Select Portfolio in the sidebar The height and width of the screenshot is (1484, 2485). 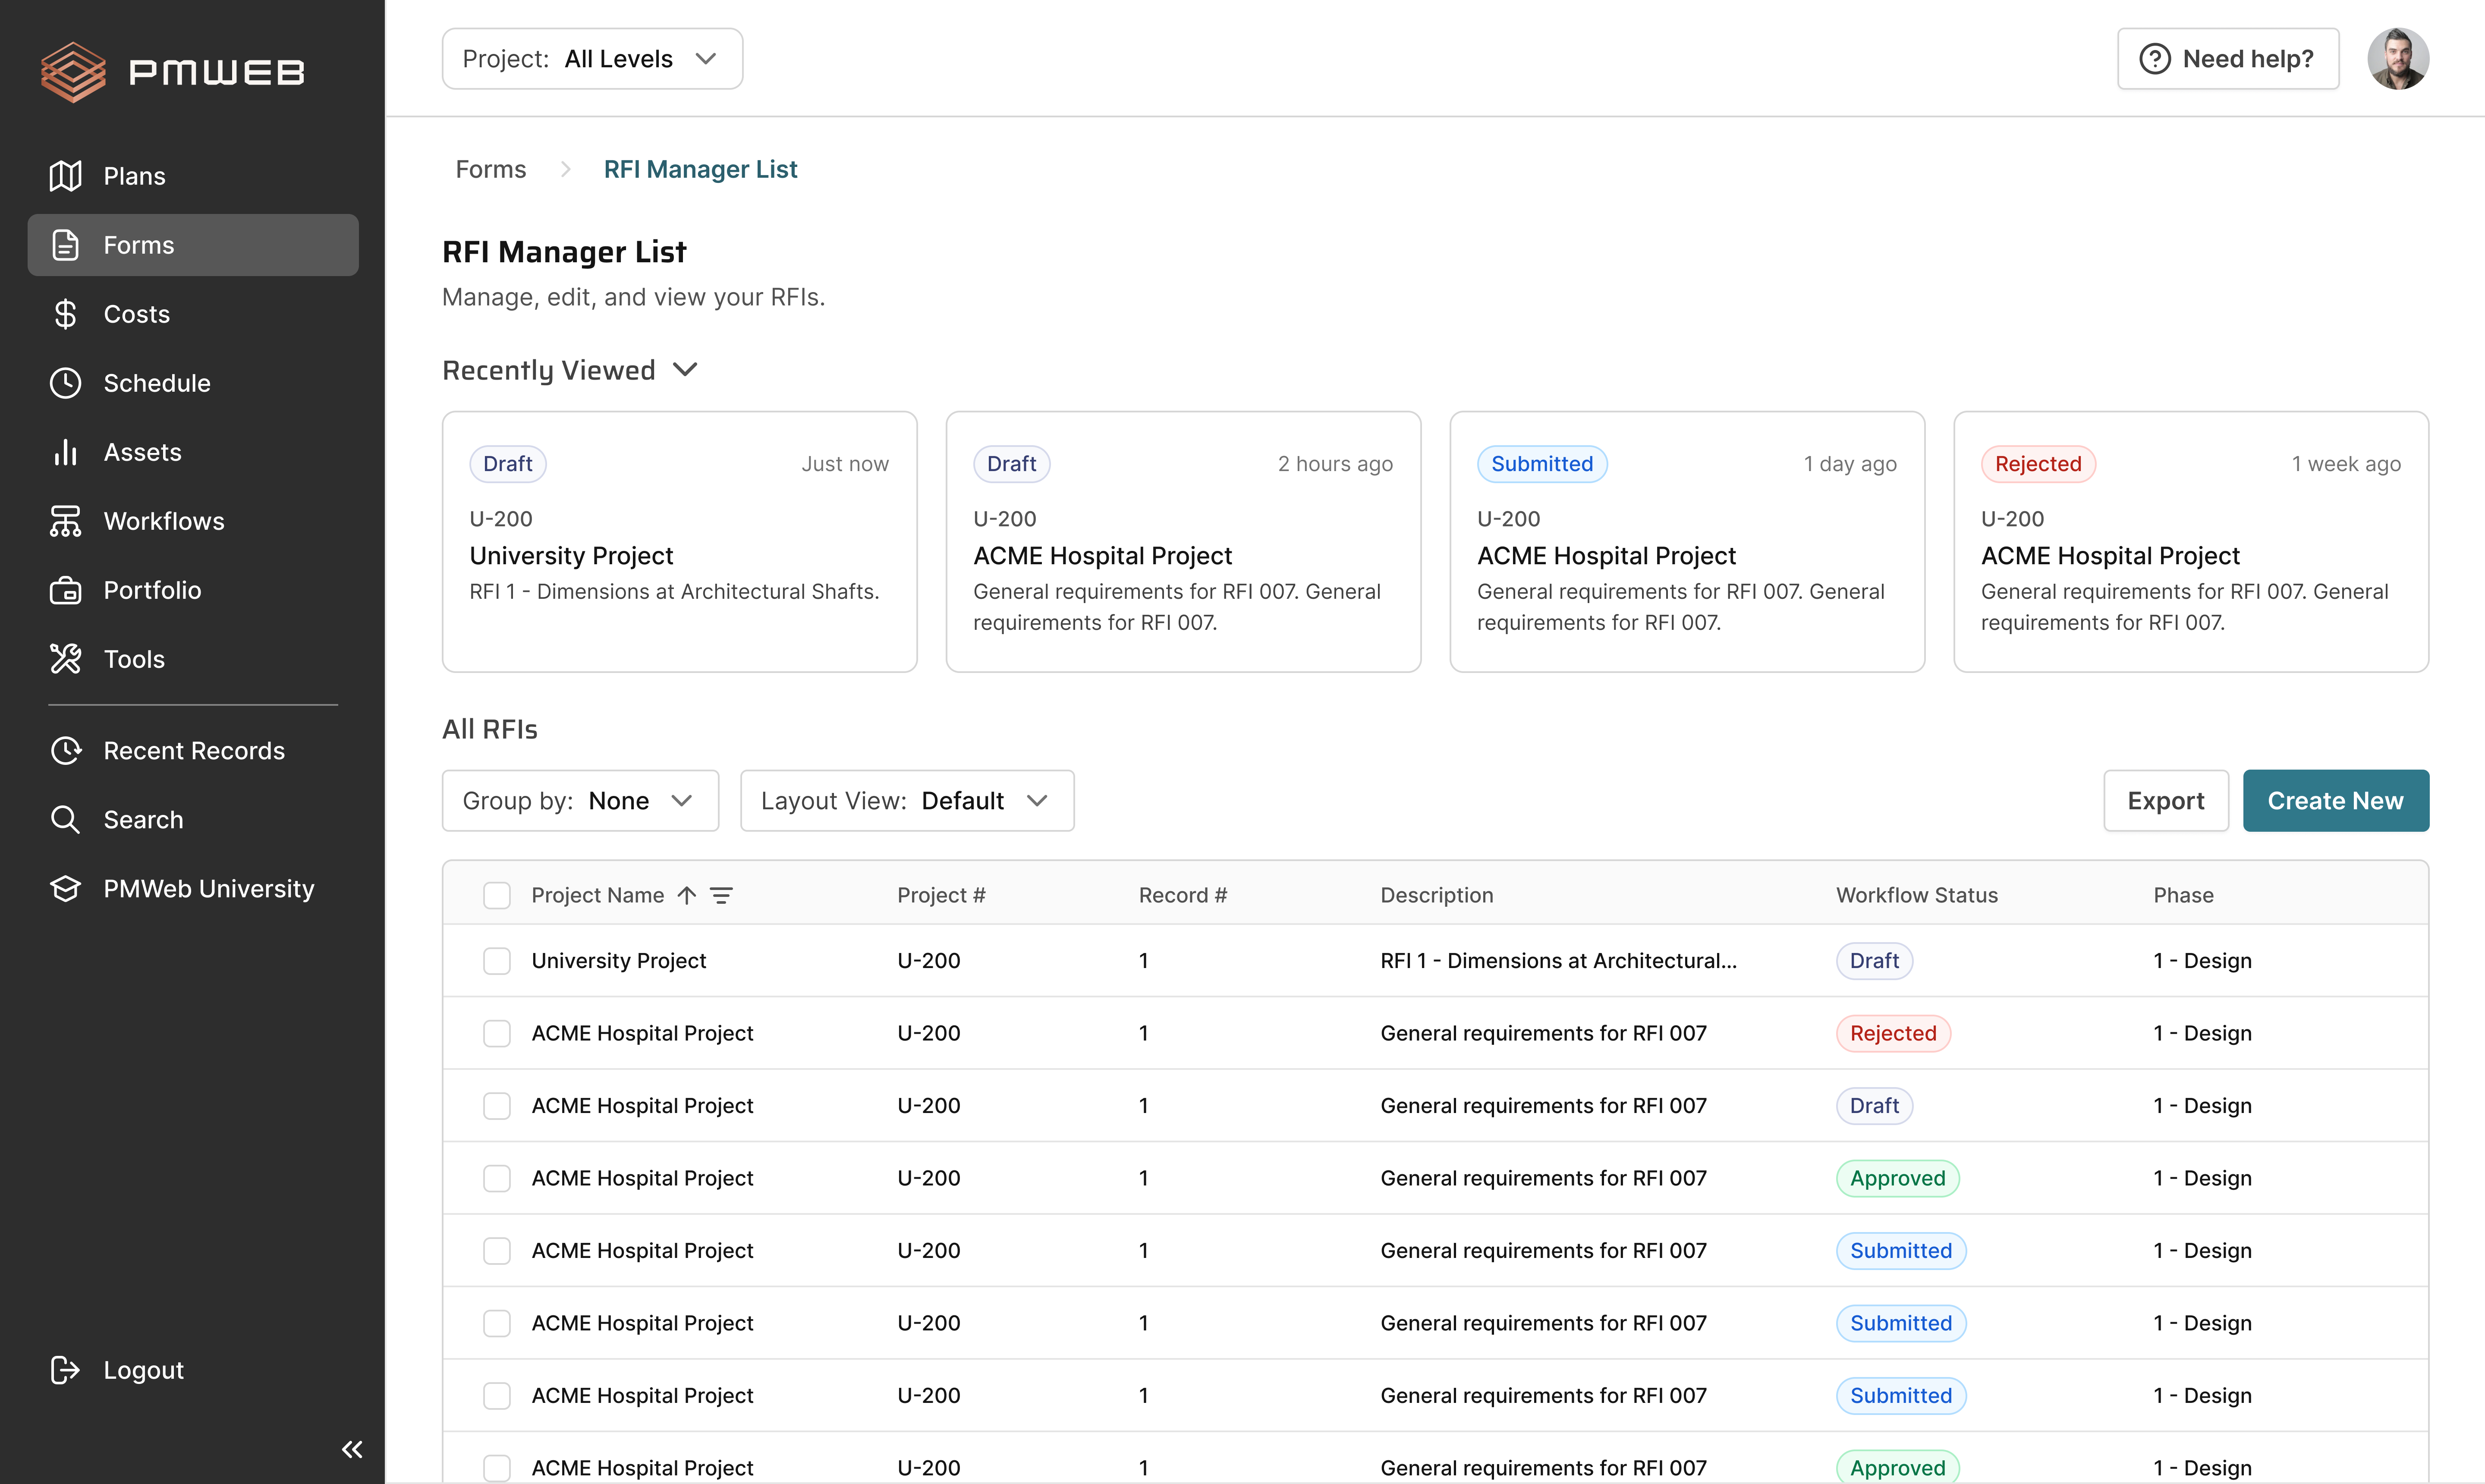[x=193, y=590]
